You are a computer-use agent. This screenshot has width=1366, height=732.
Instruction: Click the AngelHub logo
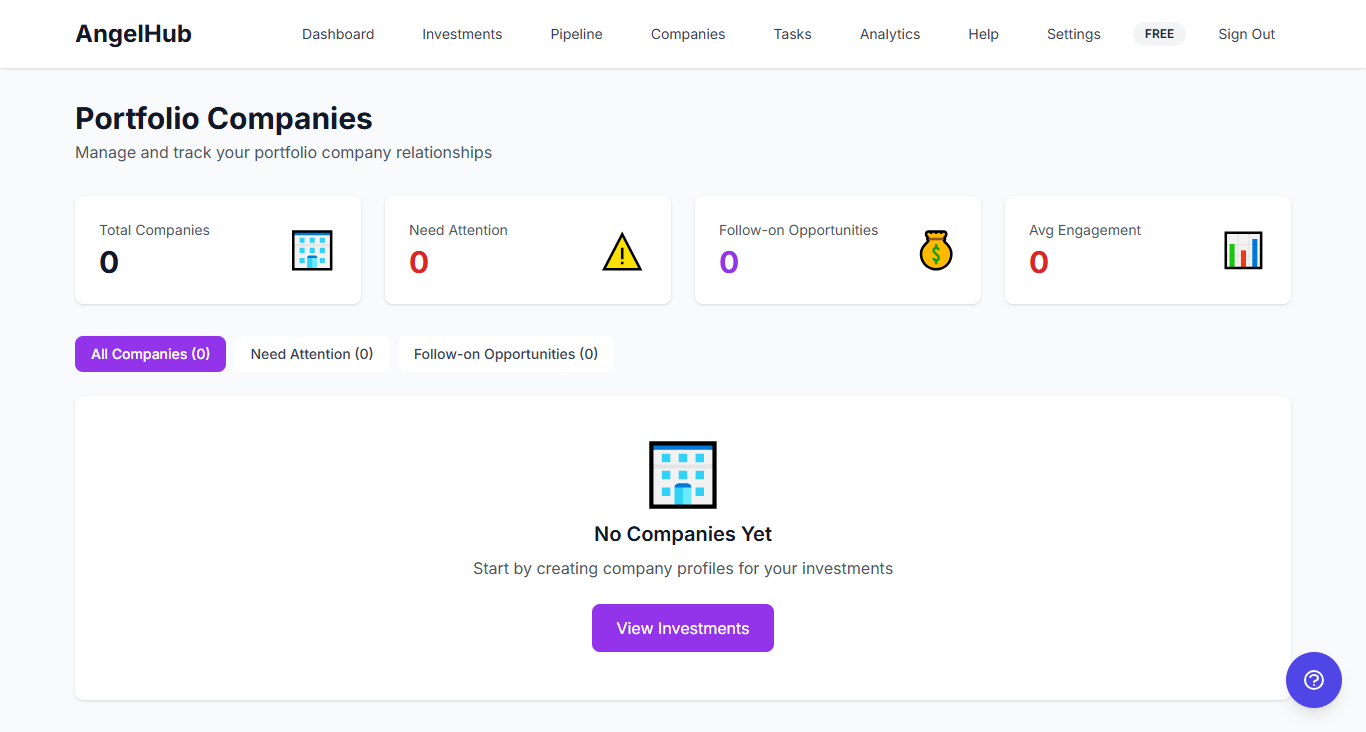(133, 33)
